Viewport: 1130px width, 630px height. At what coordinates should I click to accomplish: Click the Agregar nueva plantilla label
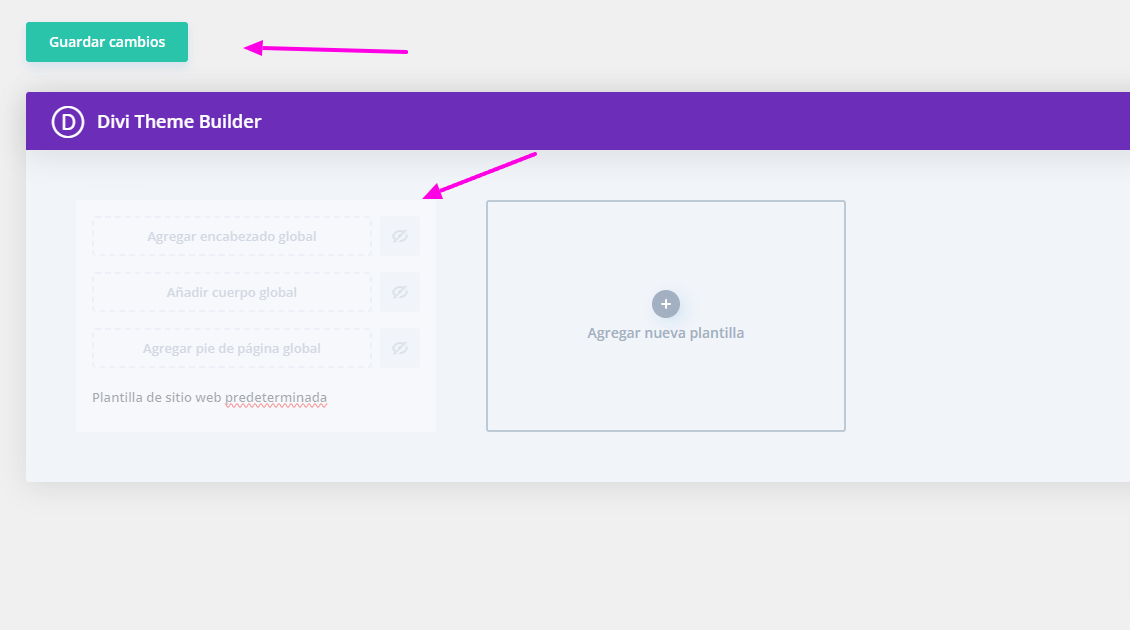coord(666,333)
